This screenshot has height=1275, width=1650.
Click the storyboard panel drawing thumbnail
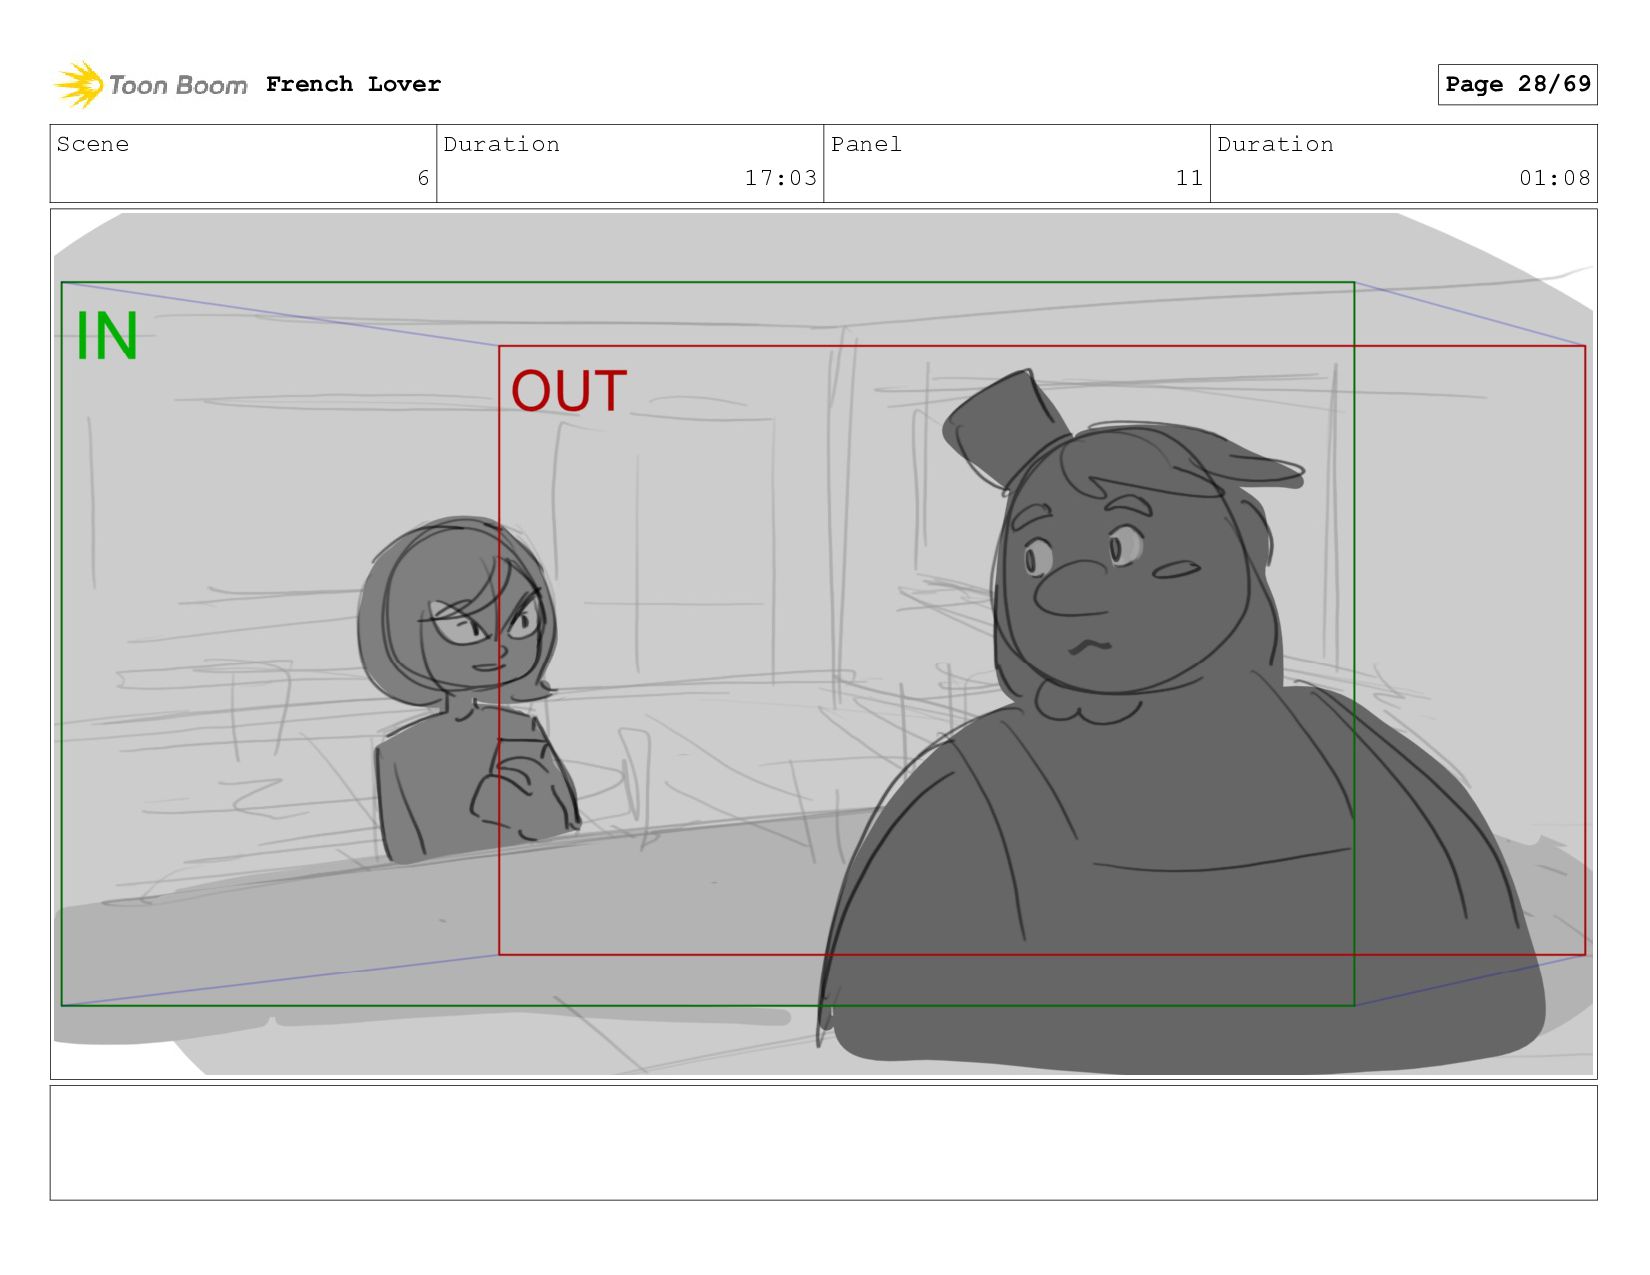(823, 643)
